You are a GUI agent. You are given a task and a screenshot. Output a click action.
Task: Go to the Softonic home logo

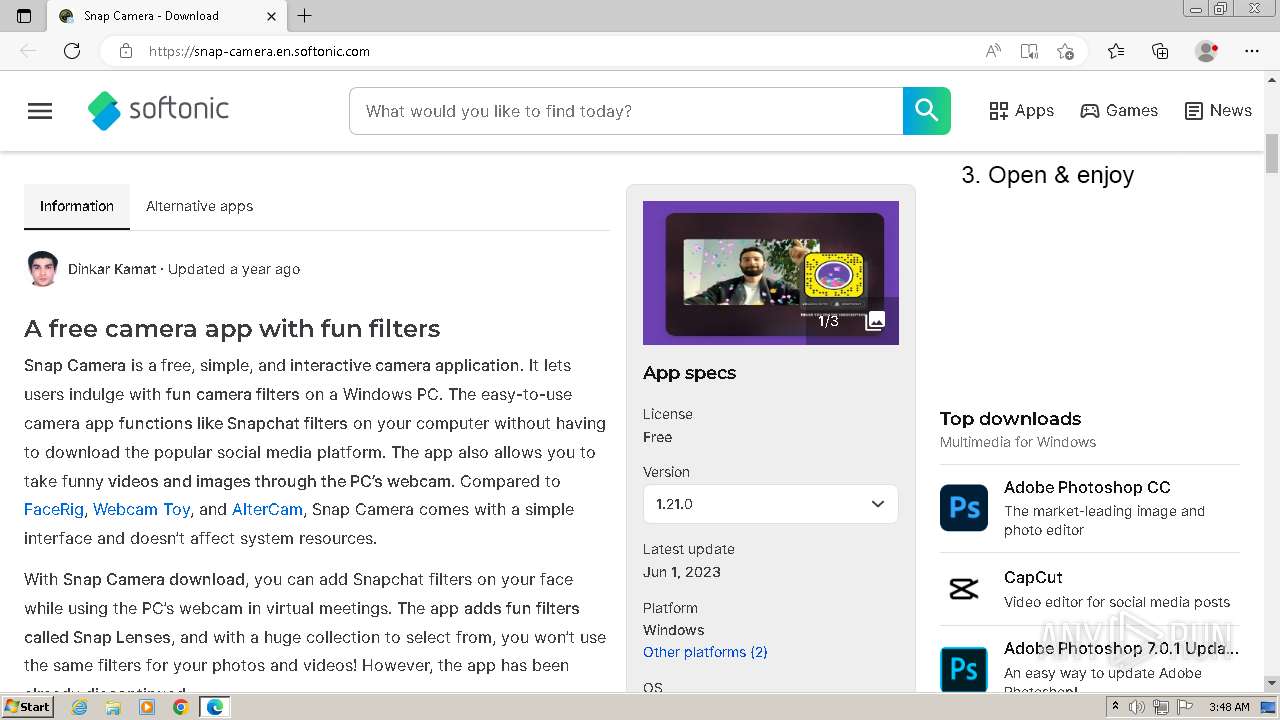click(158, 110)
